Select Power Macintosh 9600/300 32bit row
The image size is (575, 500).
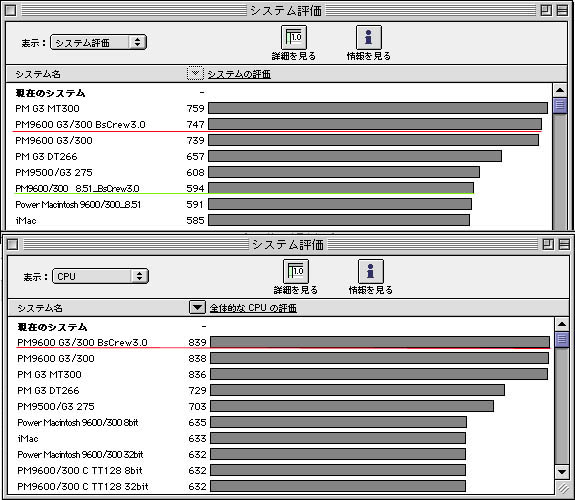click(281, 455)
